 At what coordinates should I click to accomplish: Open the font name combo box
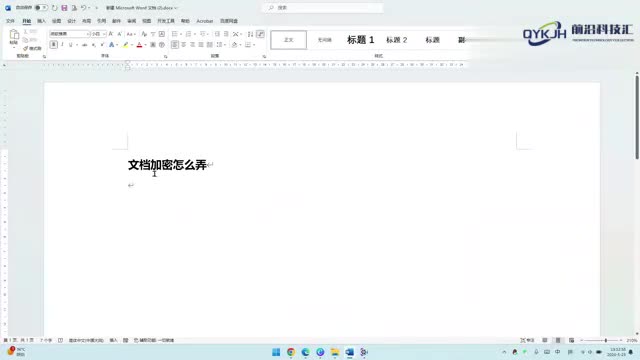coord(69,34)
